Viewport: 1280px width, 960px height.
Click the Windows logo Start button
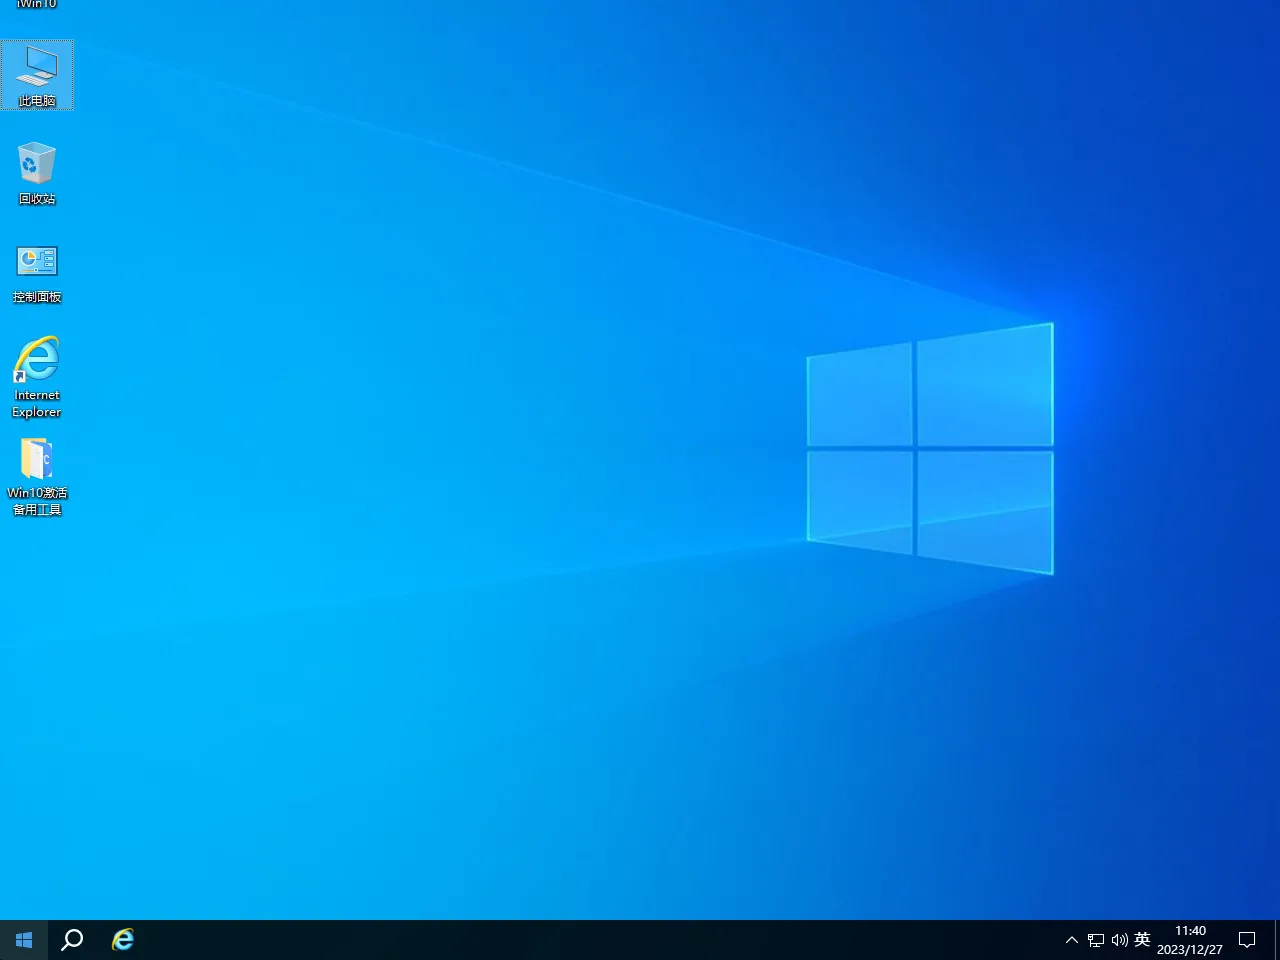(x=23, y=939)
